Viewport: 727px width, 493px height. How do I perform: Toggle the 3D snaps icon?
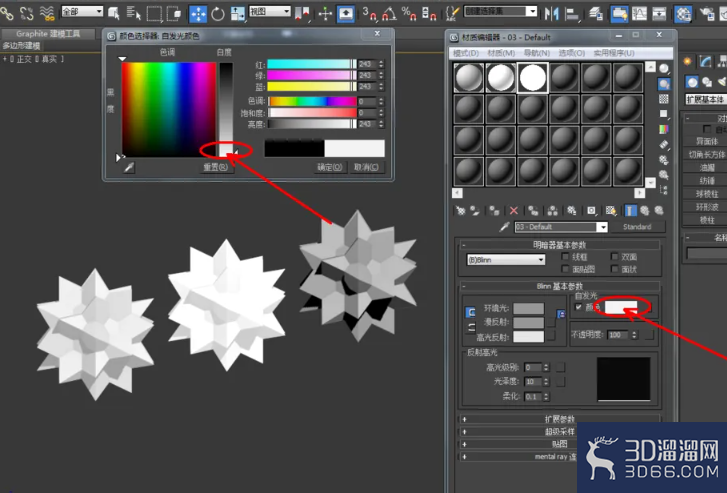point(370,14)
